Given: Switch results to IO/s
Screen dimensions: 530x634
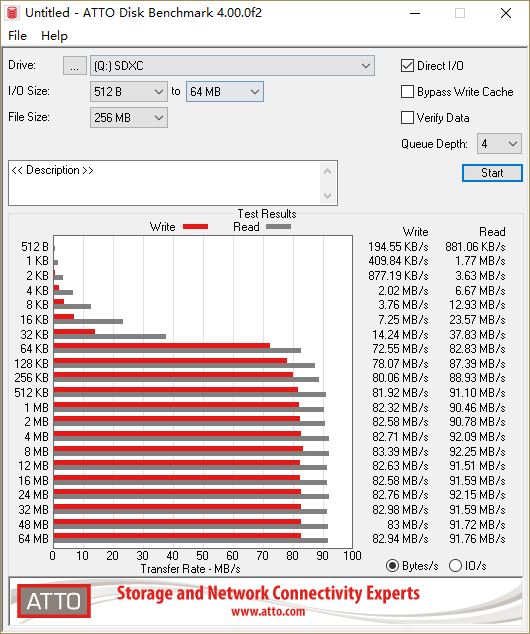Looking at the screenshot, I should [x=455, y=565].
